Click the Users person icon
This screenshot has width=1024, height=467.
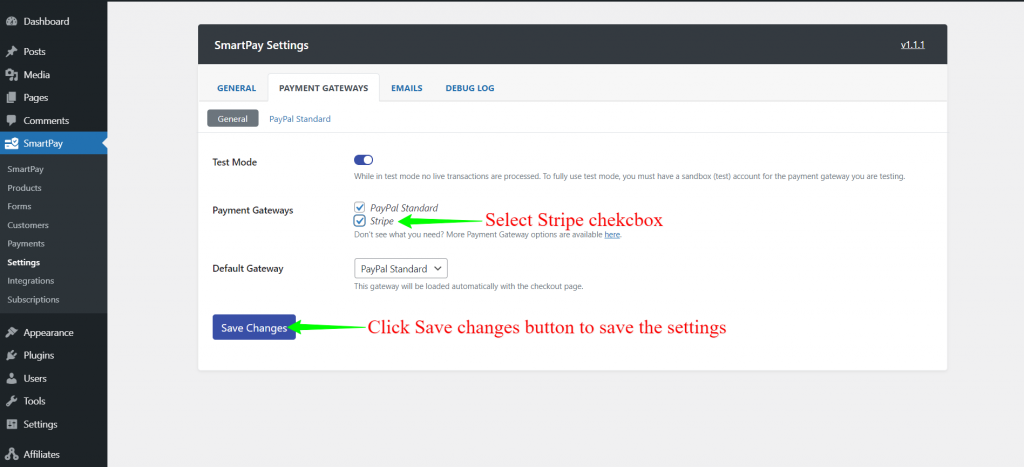pyautogui.click(x=11, y=378)
